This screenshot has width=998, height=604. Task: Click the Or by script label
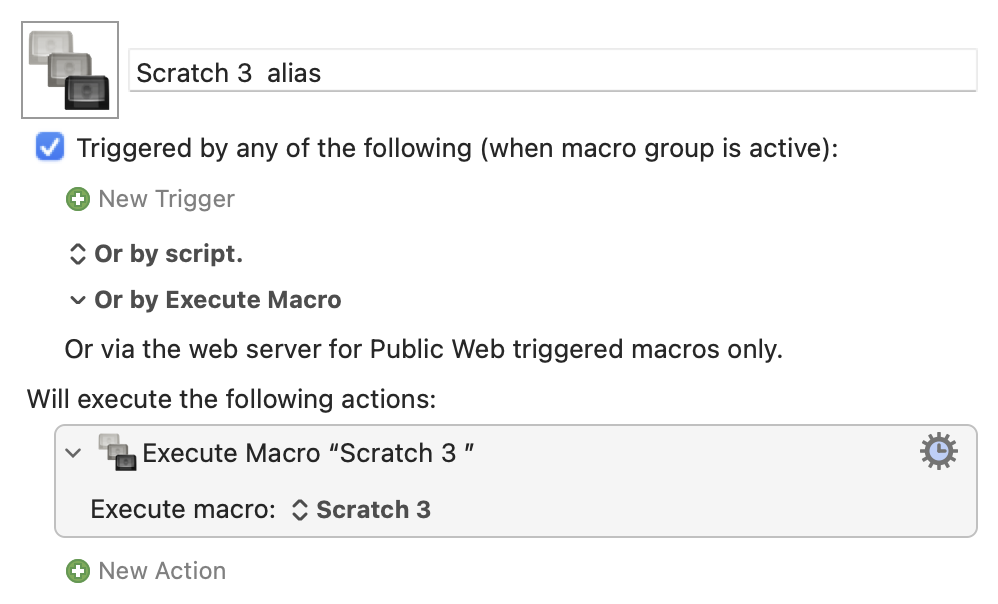click(x=169, y=254)
